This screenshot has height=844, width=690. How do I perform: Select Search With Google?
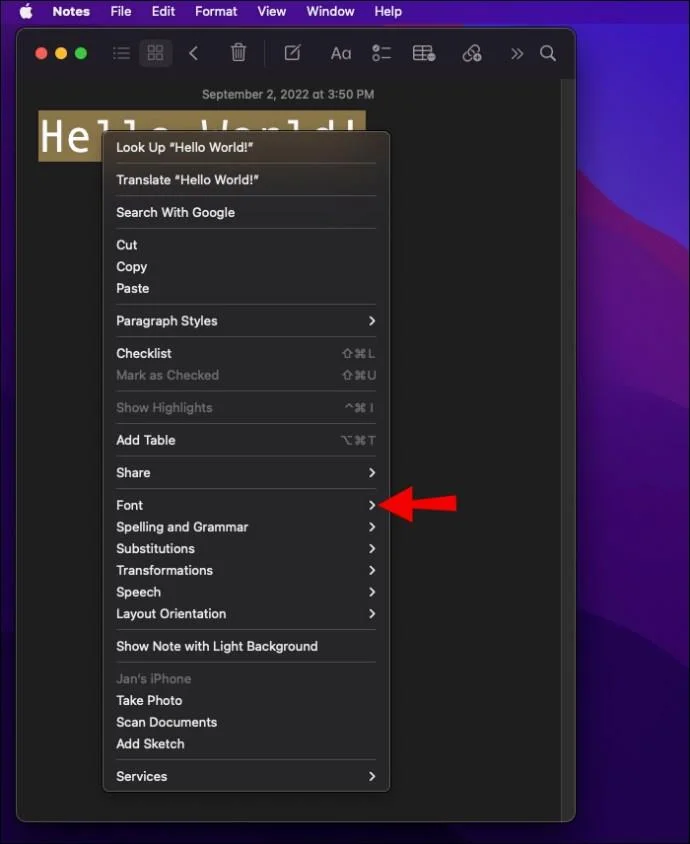pyautogui.click(x=246, y=213)
